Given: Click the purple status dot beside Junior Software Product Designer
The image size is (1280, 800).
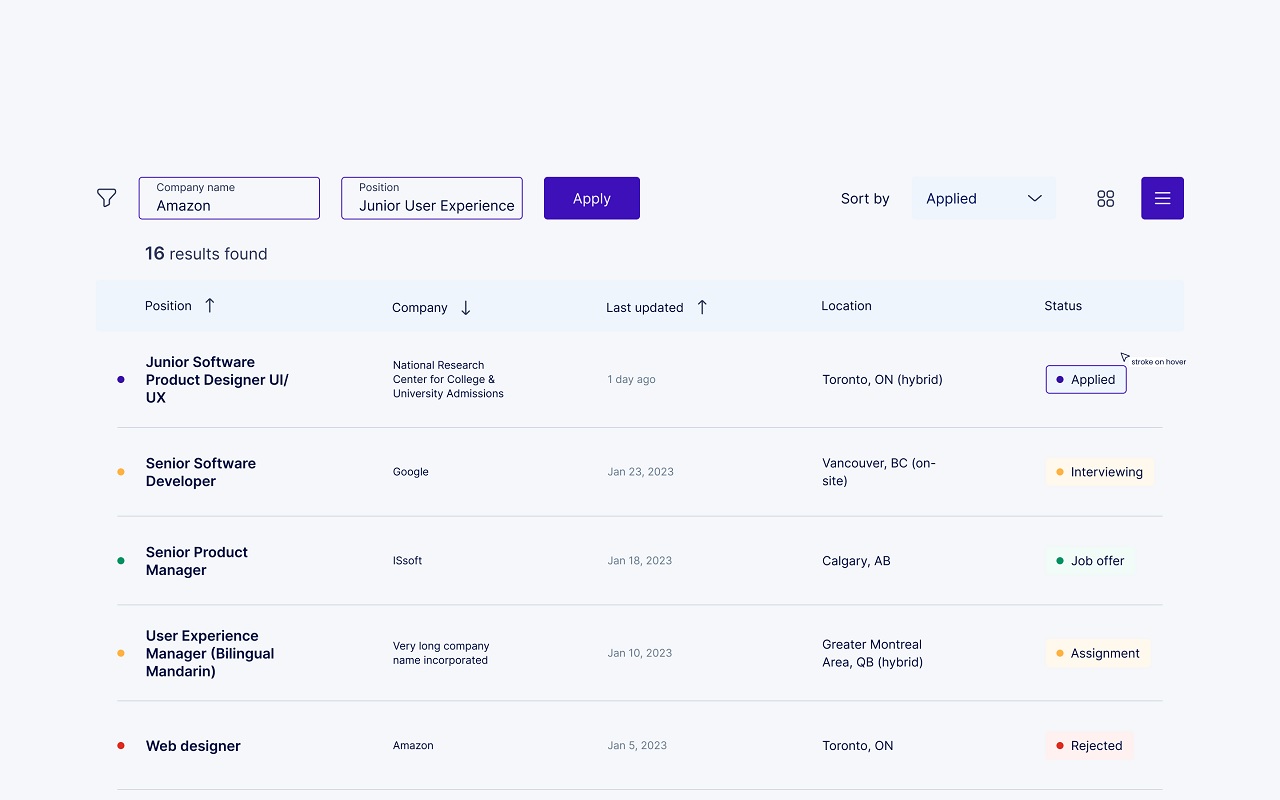Looking at the screenshot, I should point(120,379).
